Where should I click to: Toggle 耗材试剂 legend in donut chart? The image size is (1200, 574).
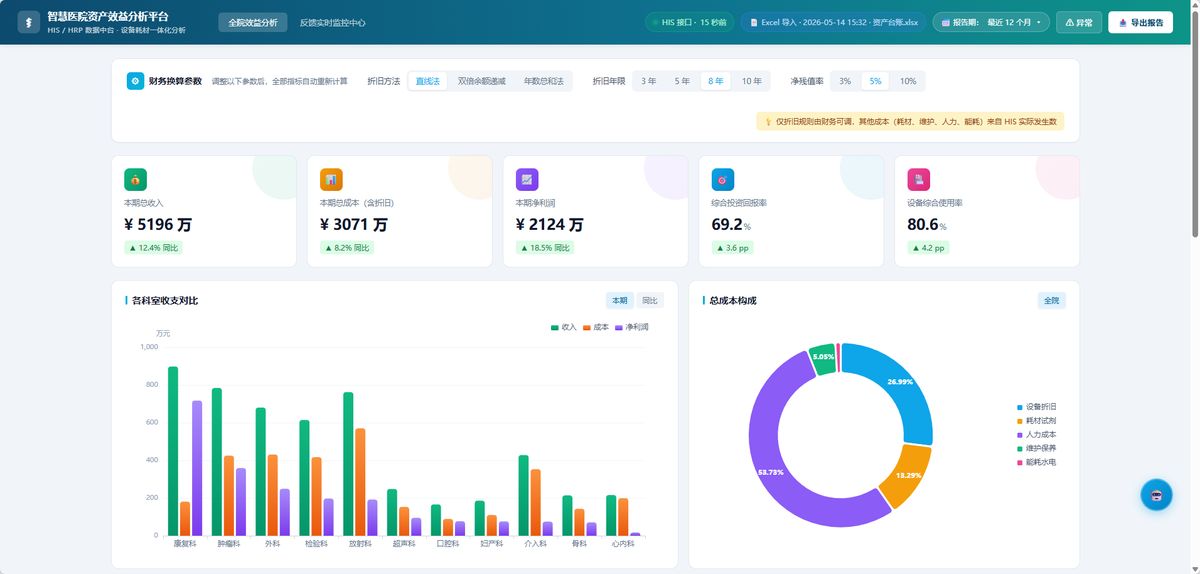pyautogui.click(x=1037, y=421)
